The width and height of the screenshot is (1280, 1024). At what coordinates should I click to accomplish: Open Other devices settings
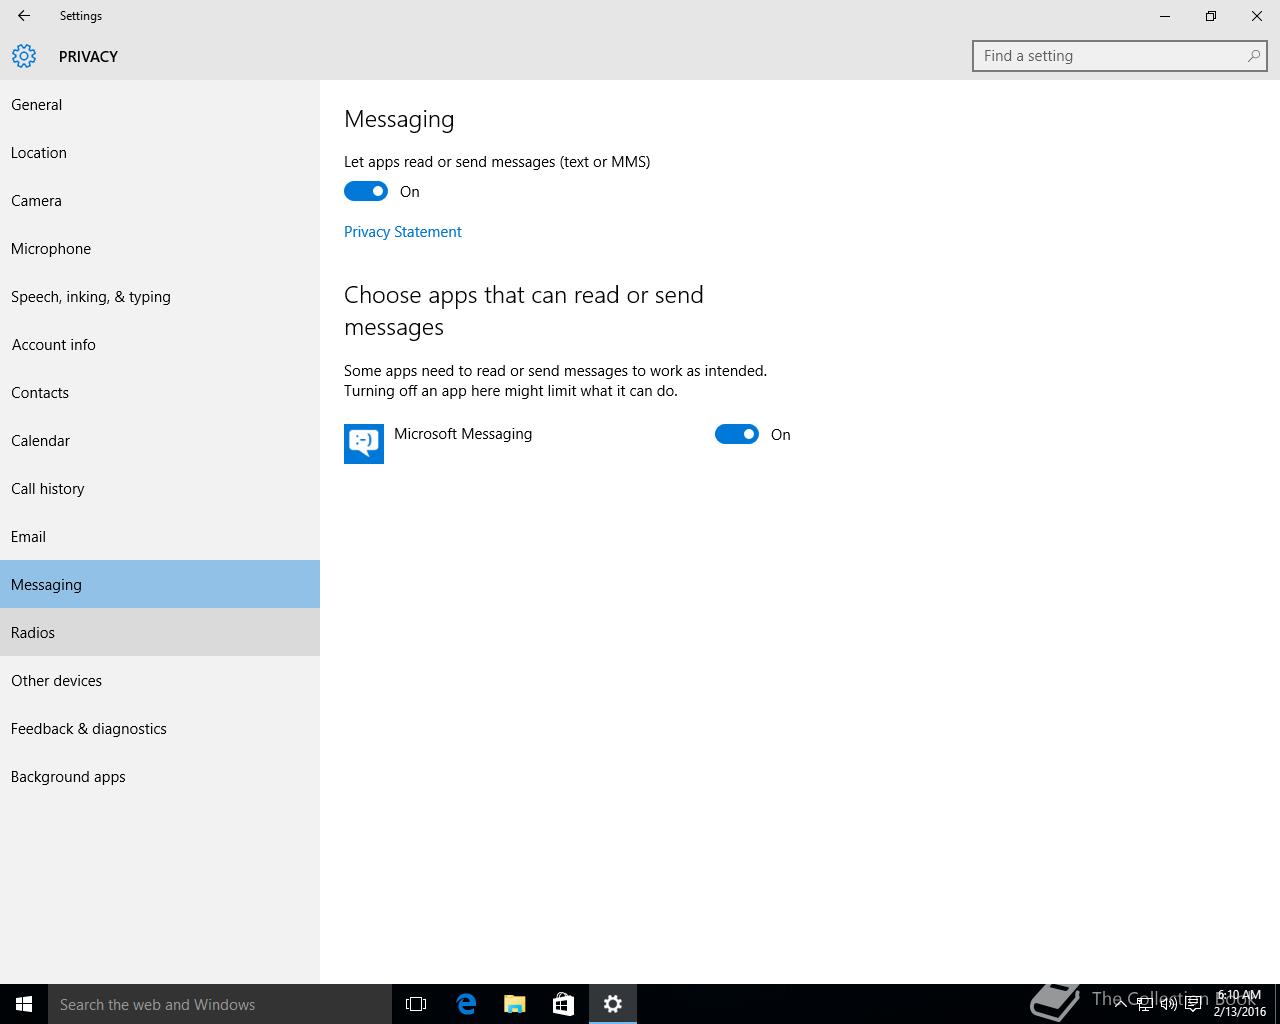(160, 680)
